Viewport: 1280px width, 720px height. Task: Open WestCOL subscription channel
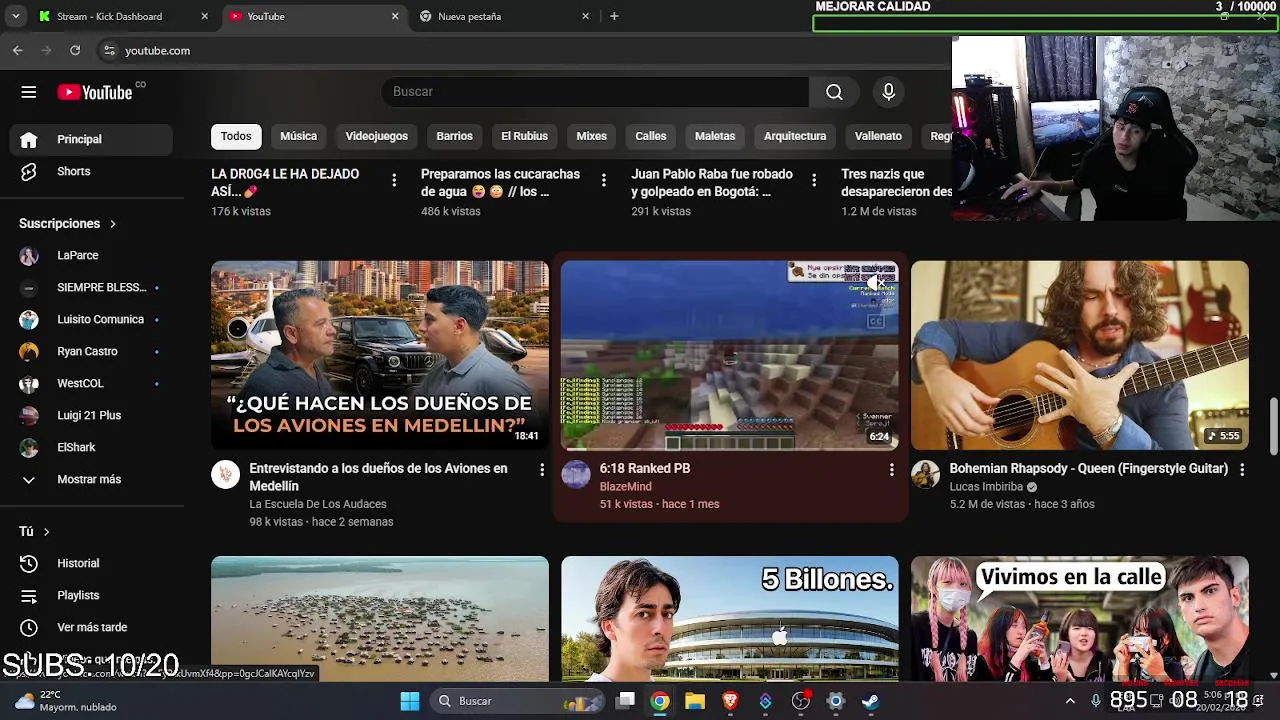click(92, 383)
